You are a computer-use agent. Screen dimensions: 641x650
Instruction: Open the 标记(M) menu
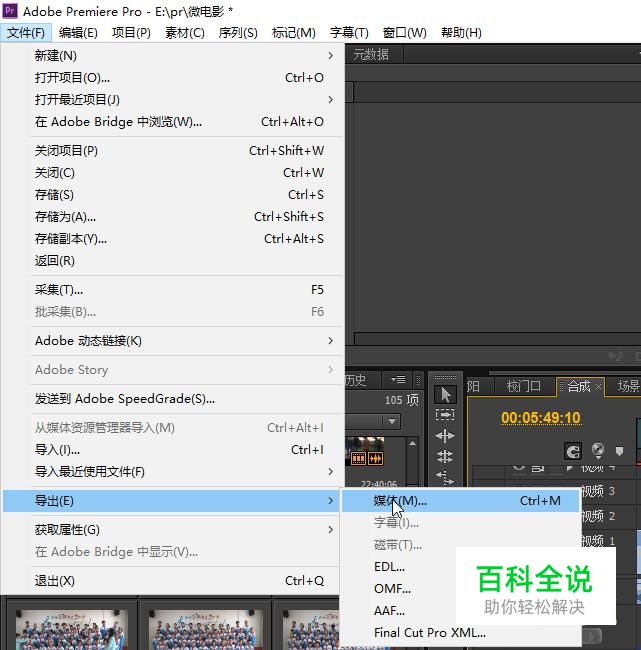pyautogui.click(x=294, y=32)
